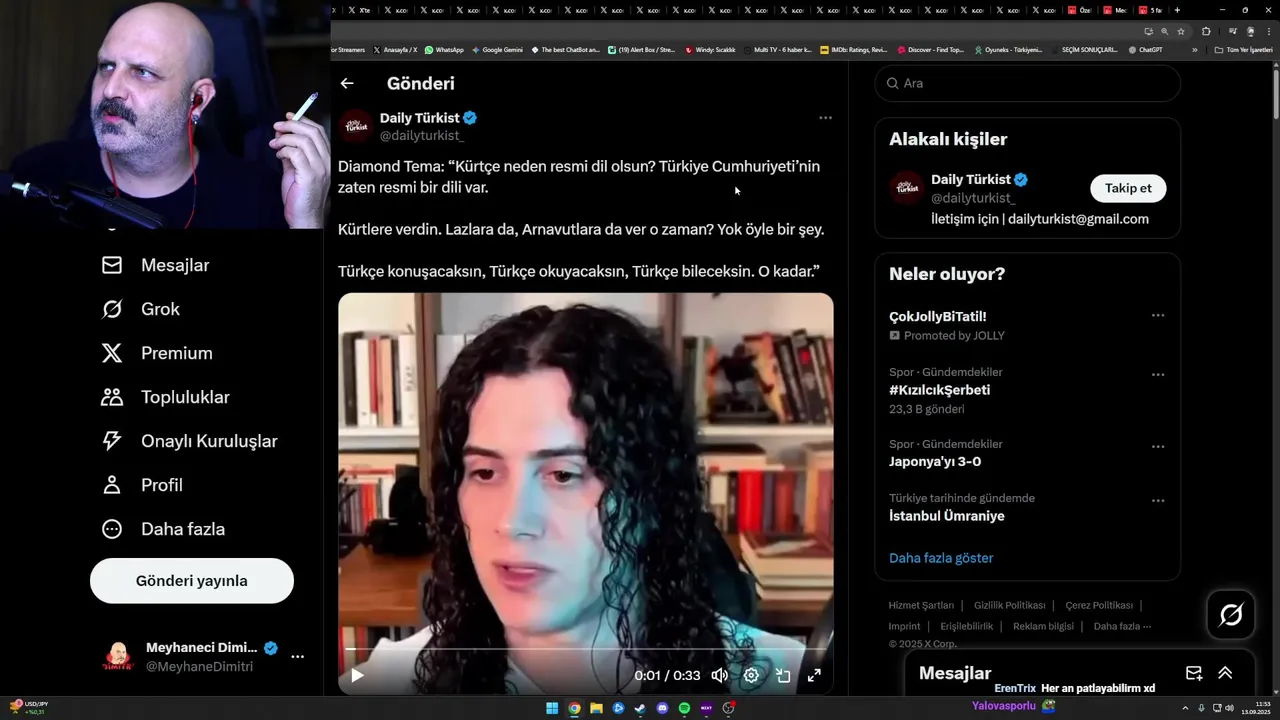The image size is (1280, 720).
Task: Open Chrome from the taskbar
Action: pos(574,708)
